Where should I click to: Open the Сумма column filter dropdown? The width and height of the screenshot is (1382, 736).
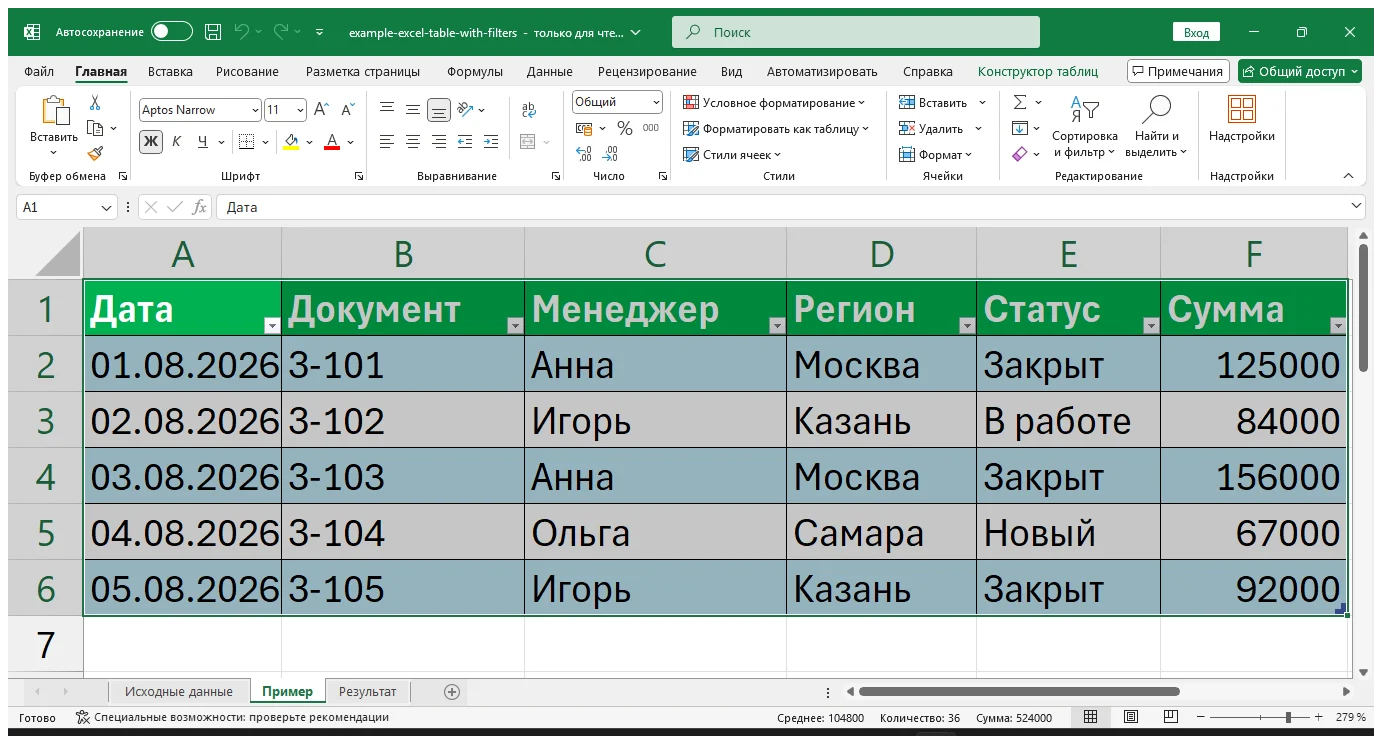(x=1338, y=325)
